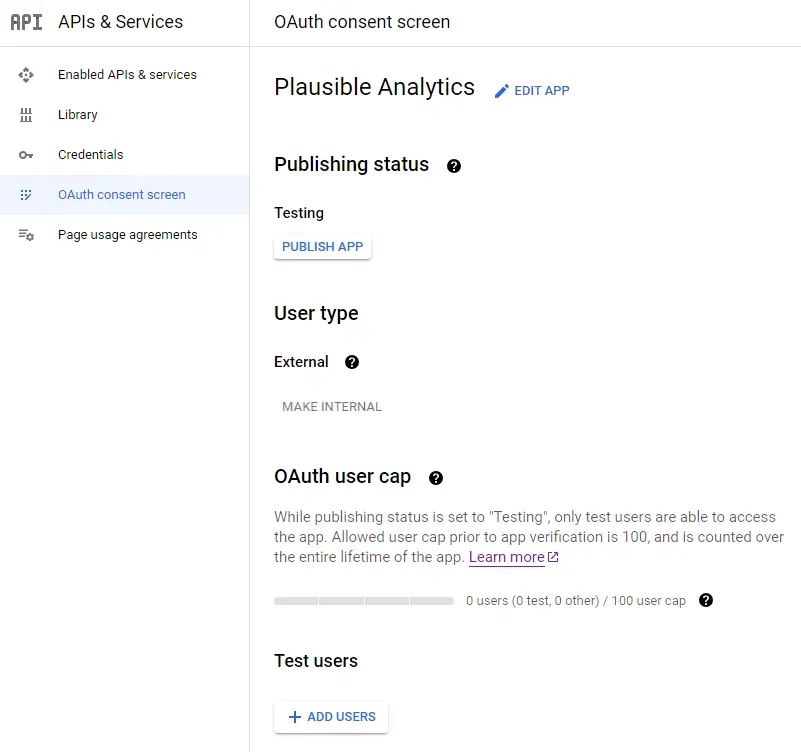The width and height of the screenshot is (801, 752).
Task: Click the Edit App pencil icon
Action: tap(502, 91)
